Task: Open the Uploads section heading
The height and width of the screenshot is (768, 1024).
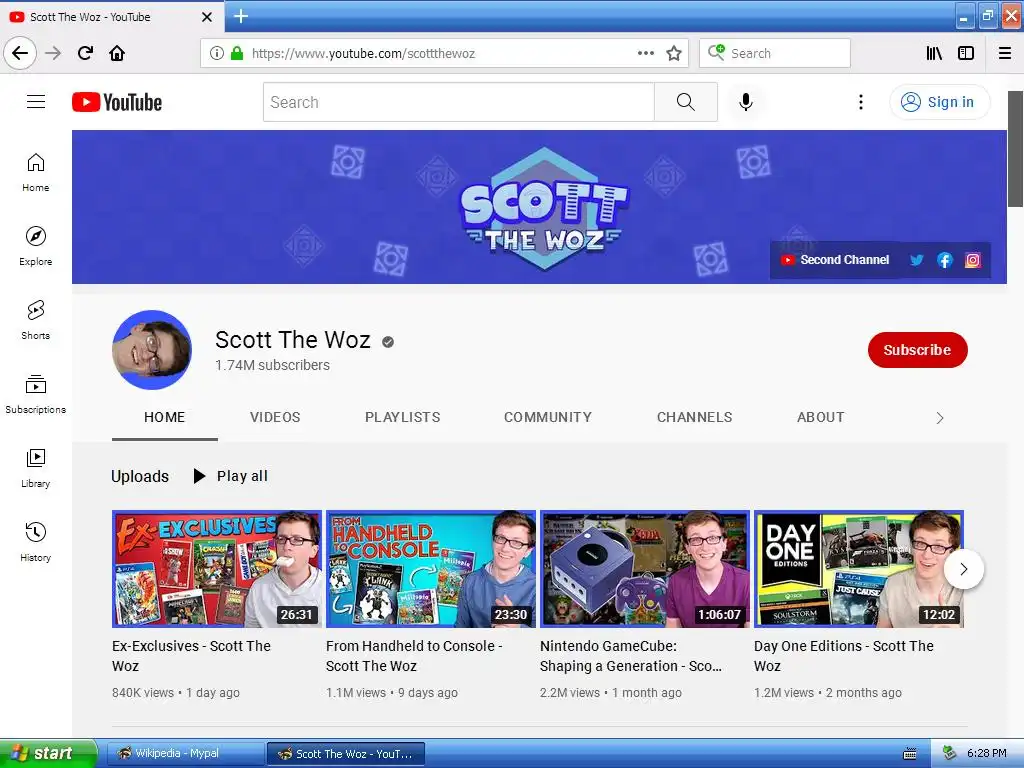Action: 140,476
